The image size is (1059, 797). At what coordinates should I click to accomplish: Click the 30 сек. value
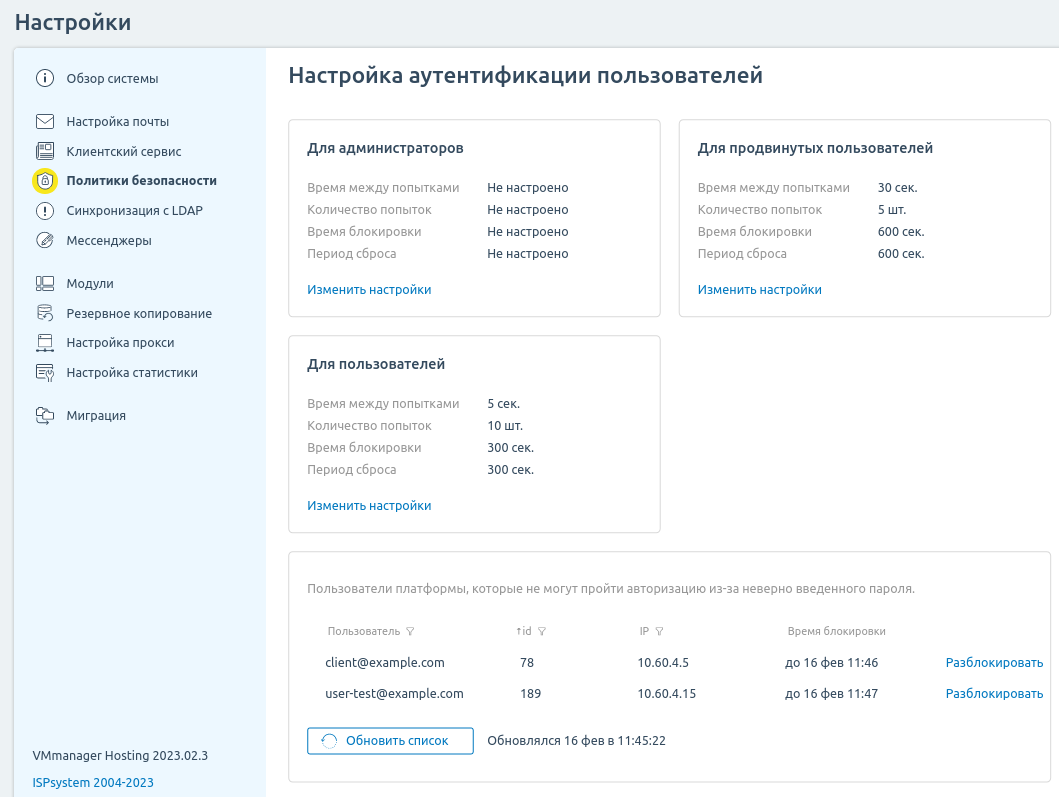point(898,188)
